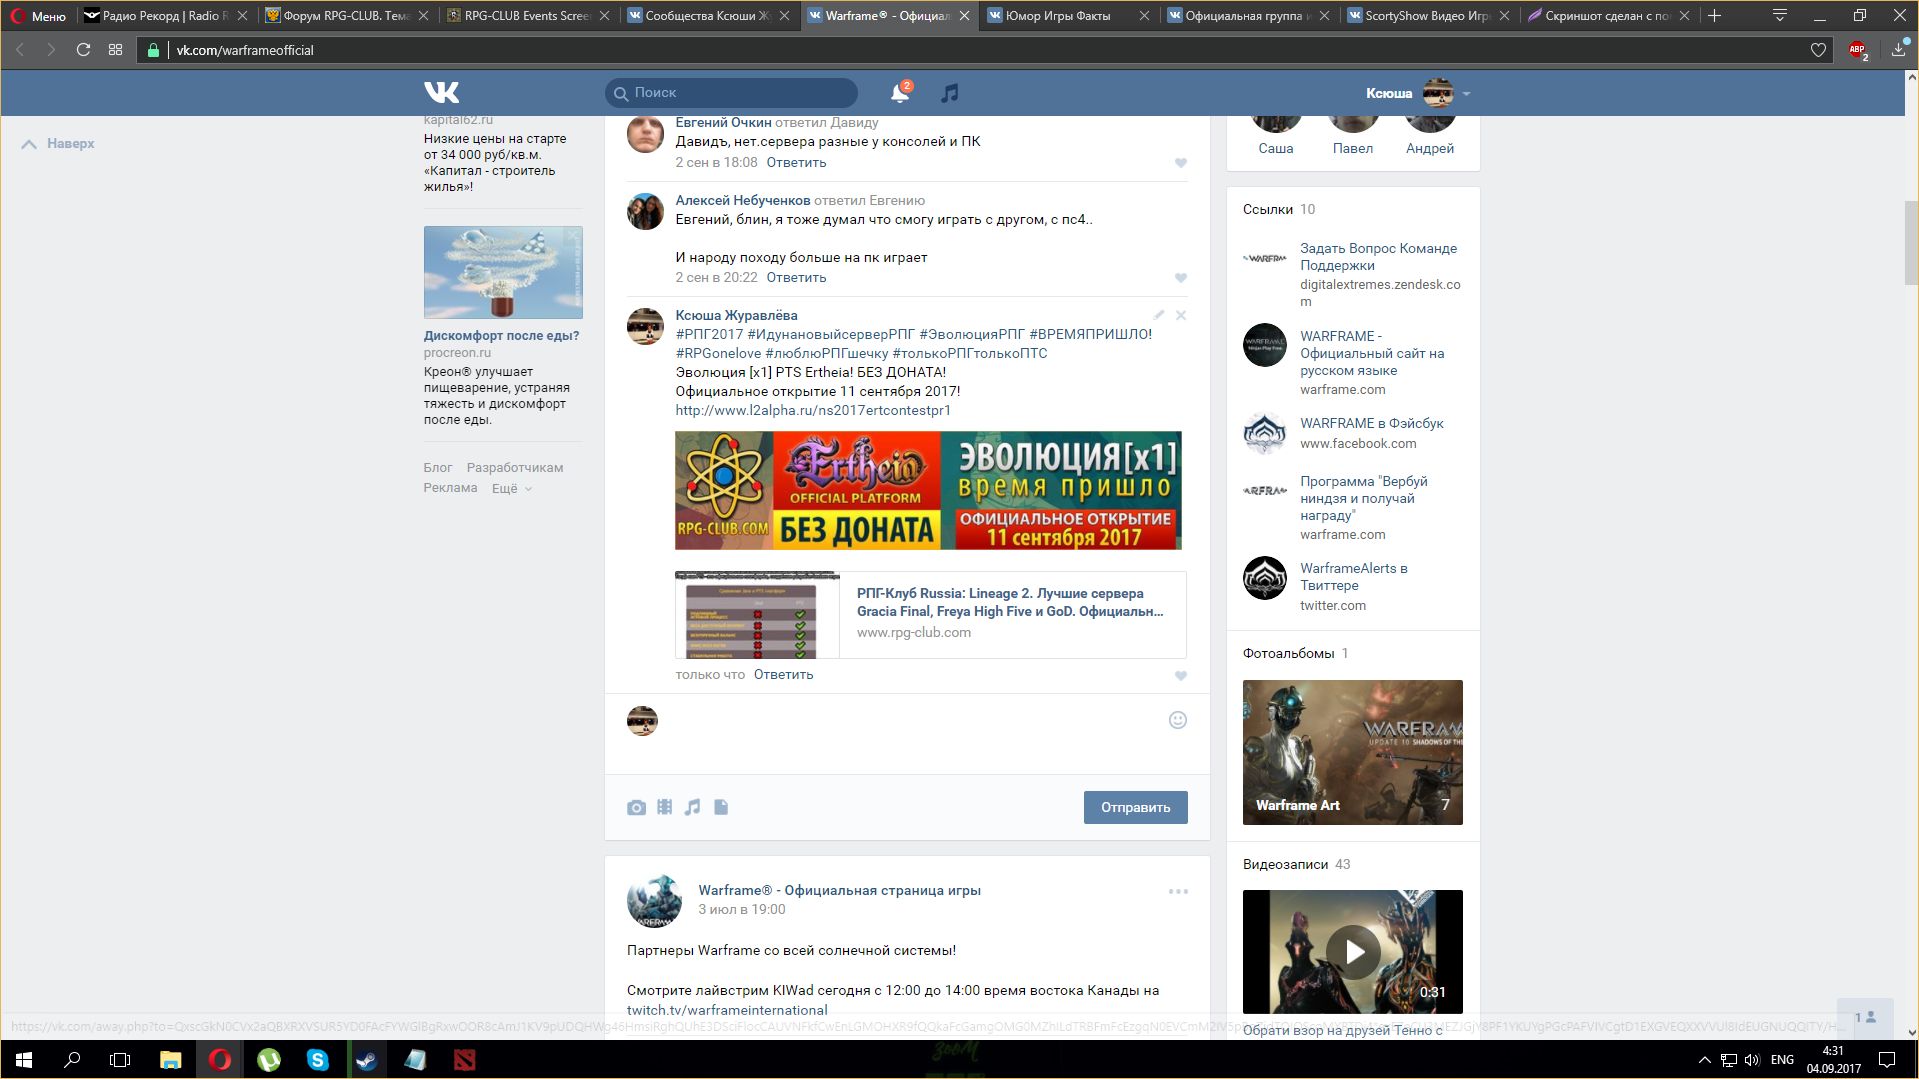
Task: Open РПГ-Клуб Russia link preview
Action: (x=930, y=615)
